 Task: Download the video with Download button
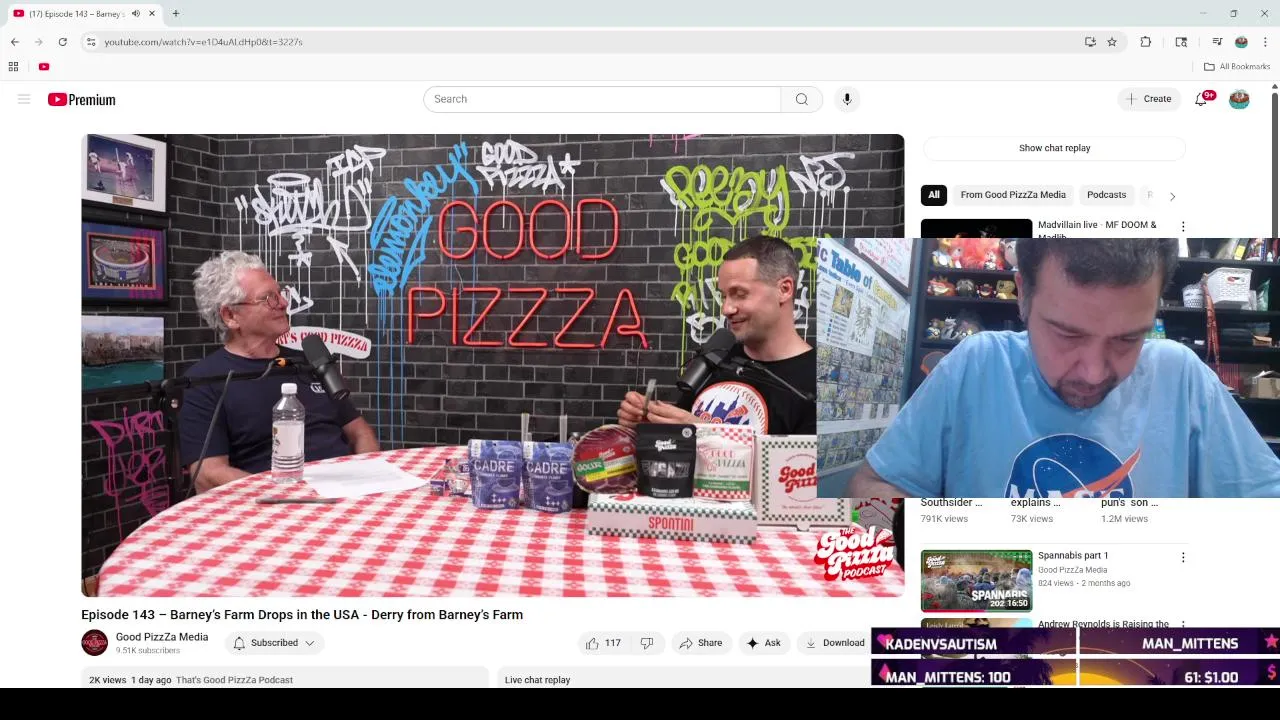tap(834, 643)
